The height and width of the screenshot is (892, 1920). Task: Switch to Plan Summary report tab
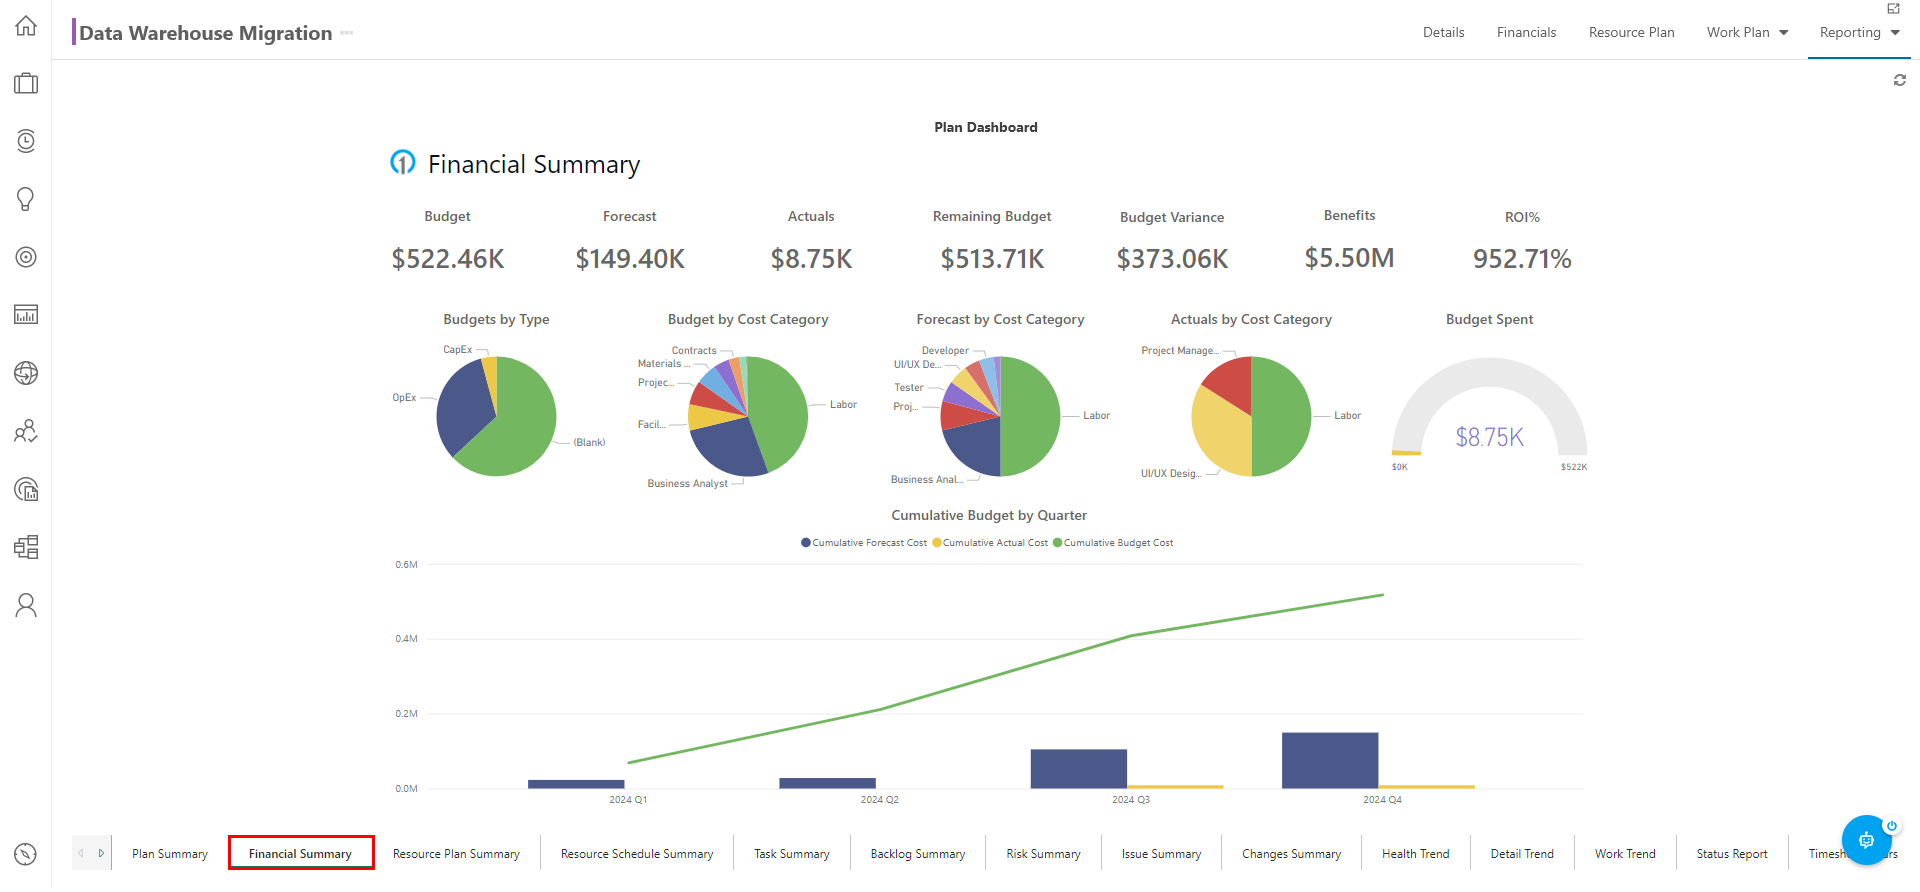pyautogui.click(x=170, y=853)
